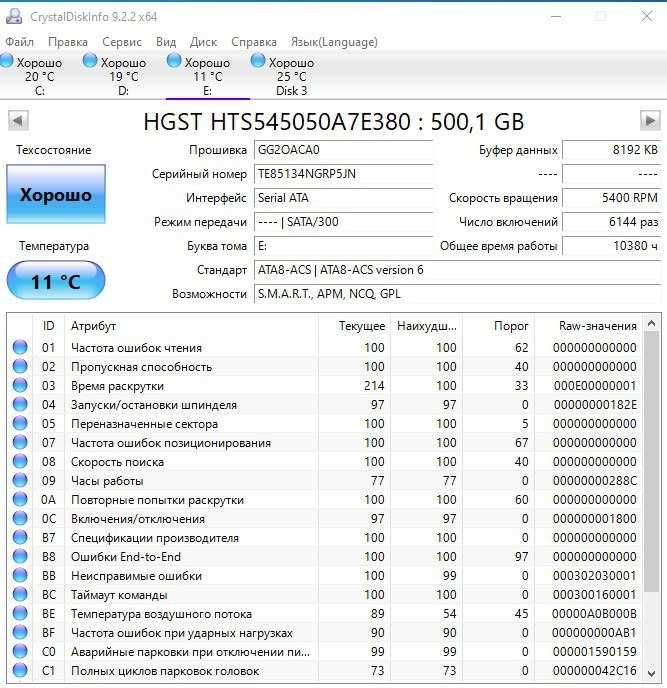Click the next disk arrow button
667x688 pixels.
650,120
